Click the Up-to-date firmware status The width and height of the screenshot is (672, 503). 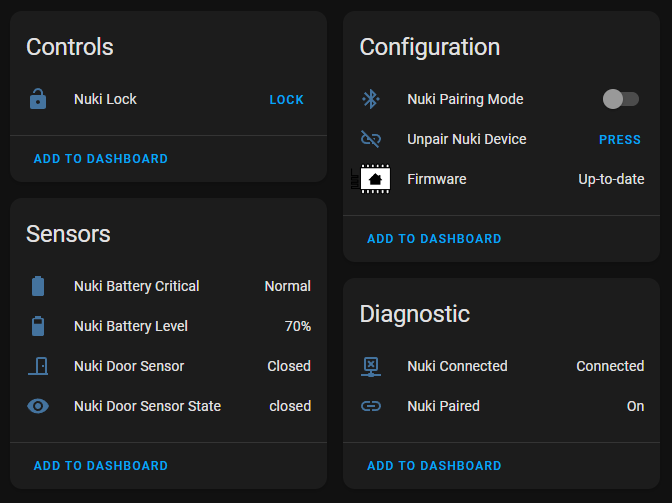point(611,179)
